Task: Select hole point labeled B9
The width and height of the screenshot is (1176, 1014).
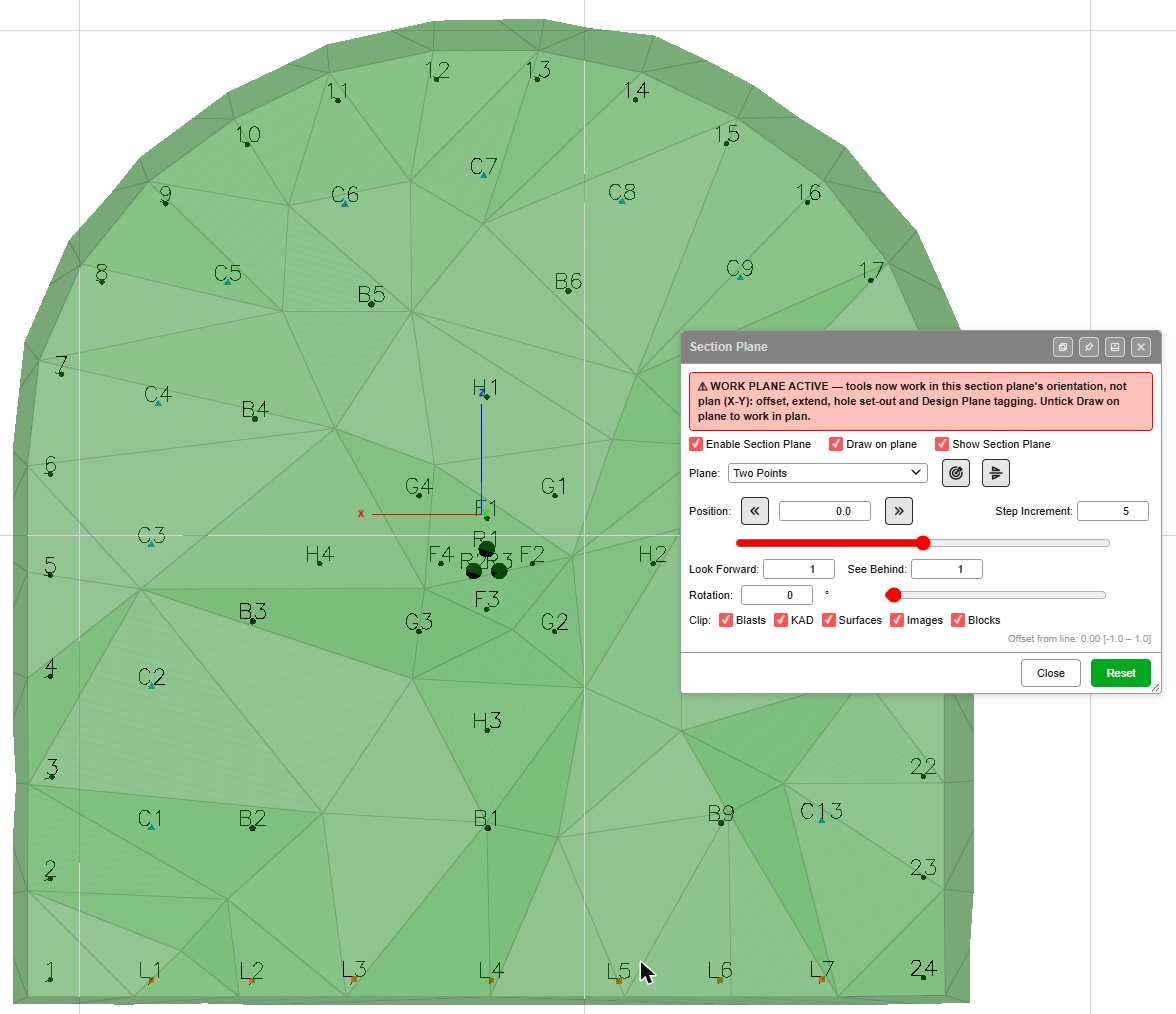Action: [x=722, y=823]
